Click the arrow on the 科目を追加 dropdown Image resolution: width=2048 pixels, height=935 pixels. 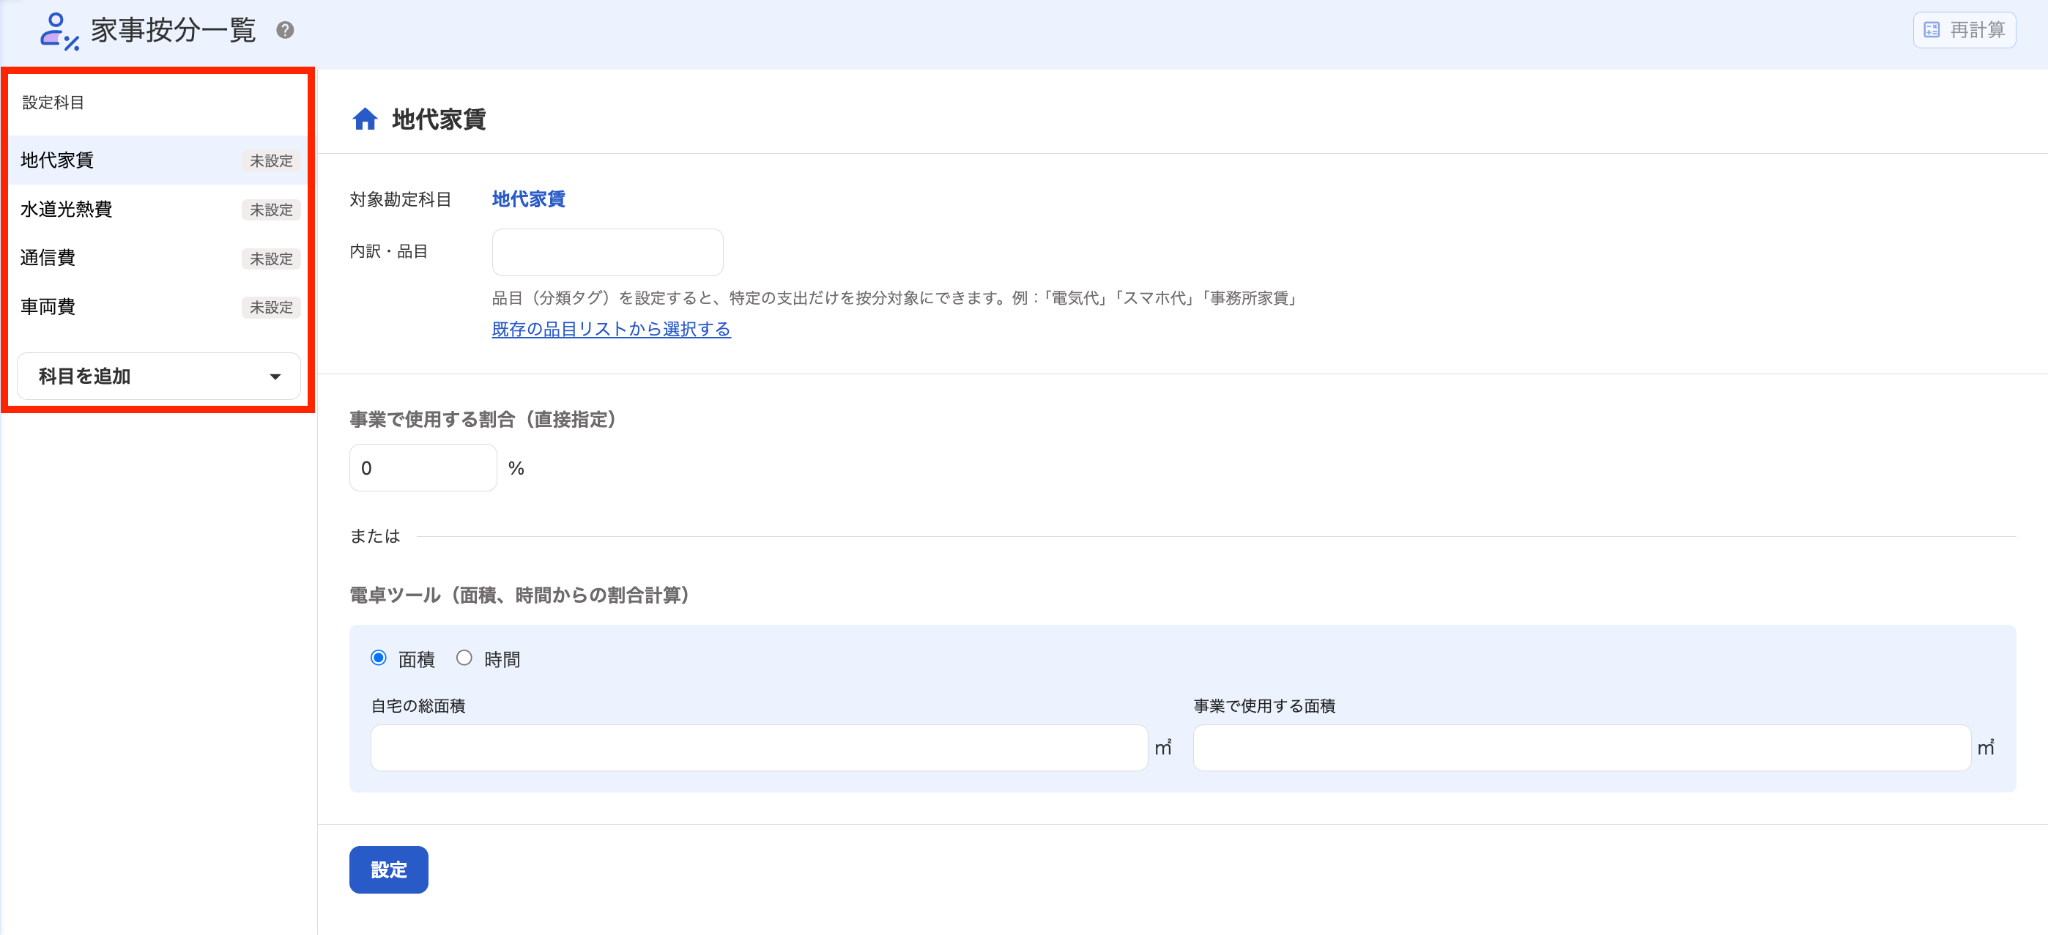coord(275,377)
